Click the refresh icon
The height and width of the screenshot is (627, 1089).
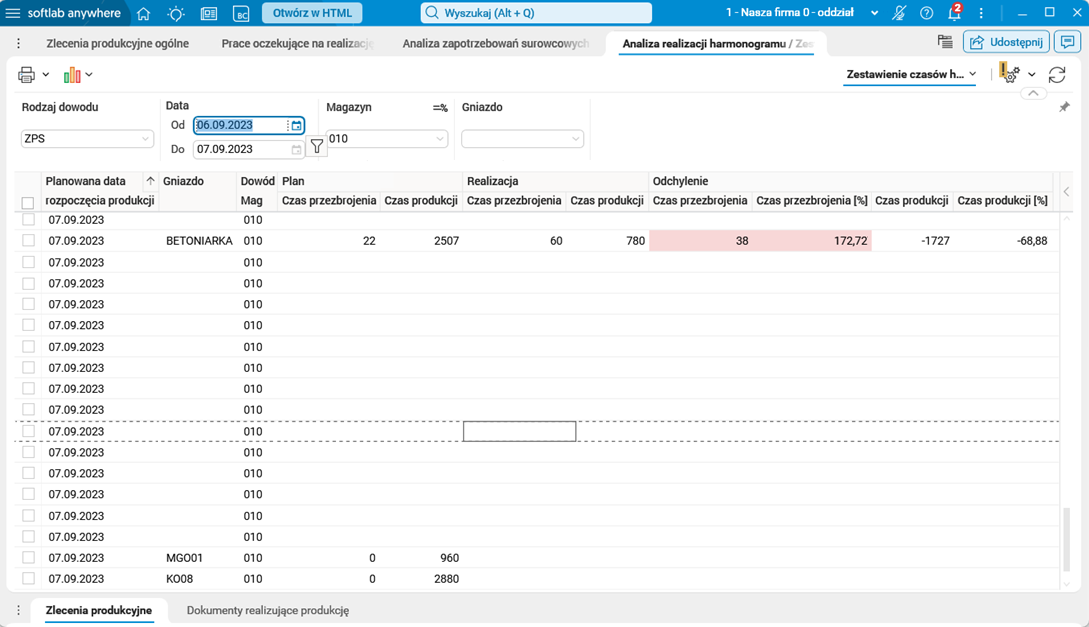[1057, 75]
